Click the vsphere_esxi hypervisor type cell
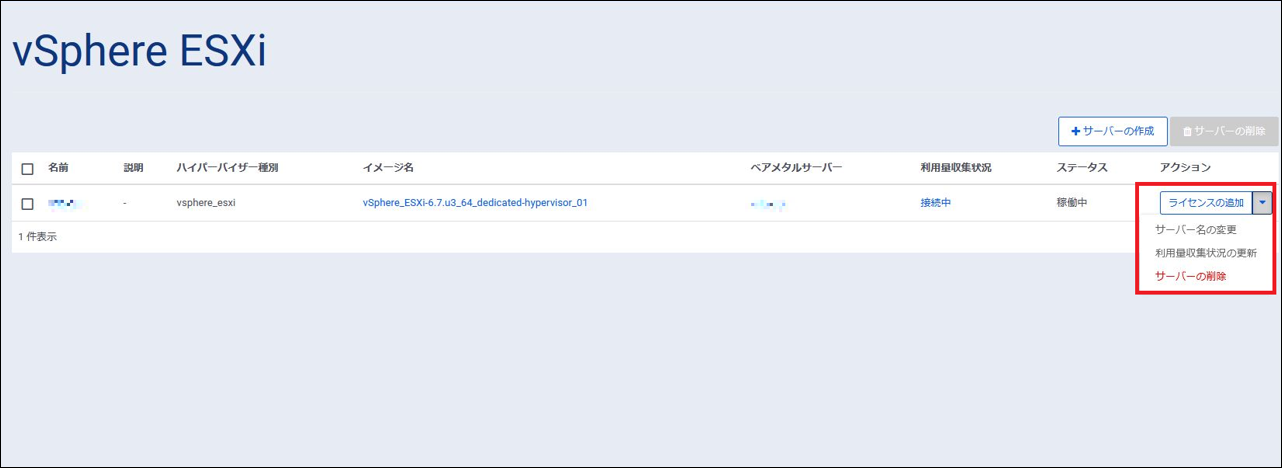 pyautogui.click(x=206, y=203)
